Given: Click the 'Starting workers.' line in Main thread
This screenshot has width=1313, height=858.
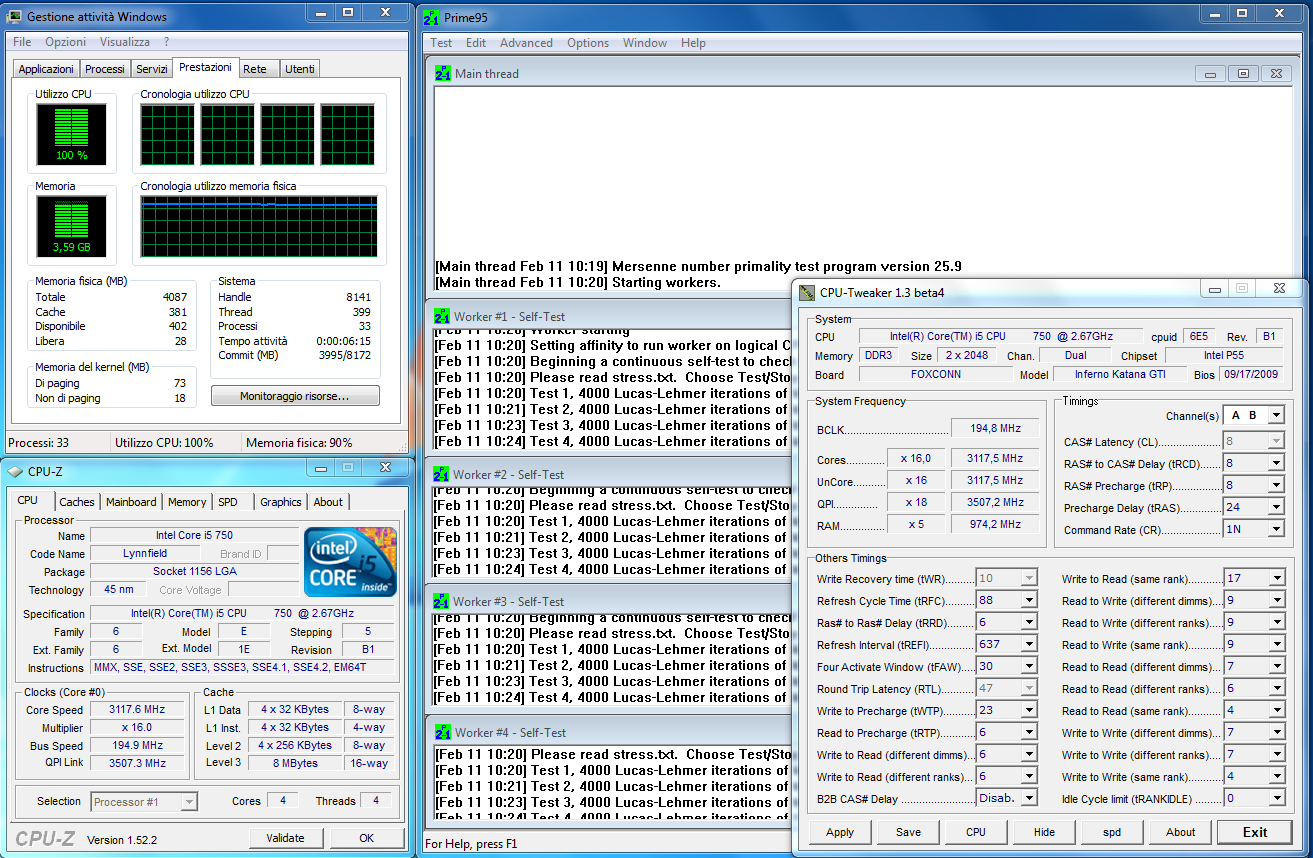Looking at the screenshot, I should [578, 282].
